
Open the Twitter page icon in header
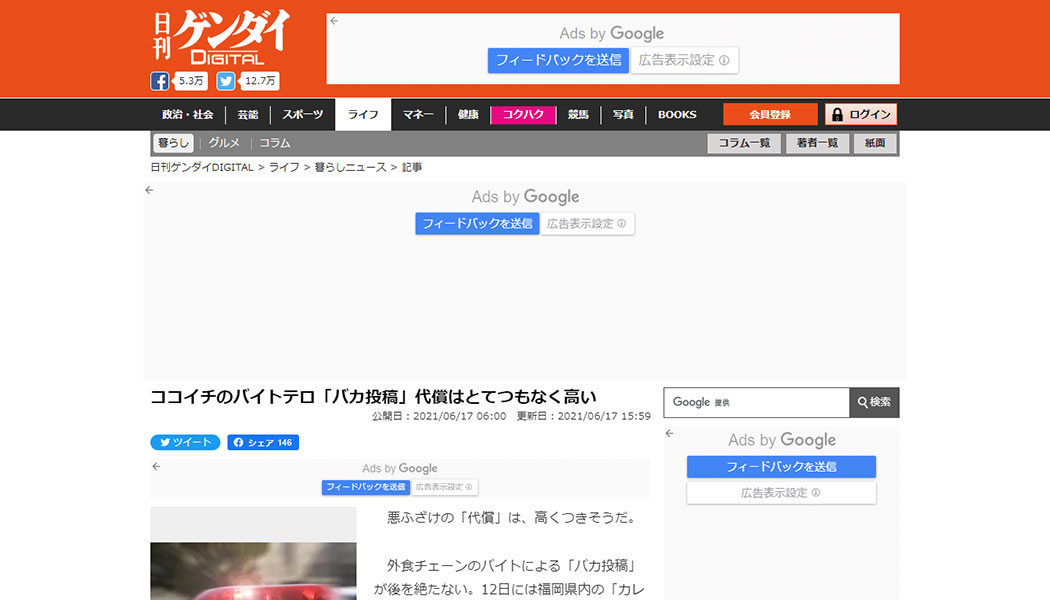227,82
